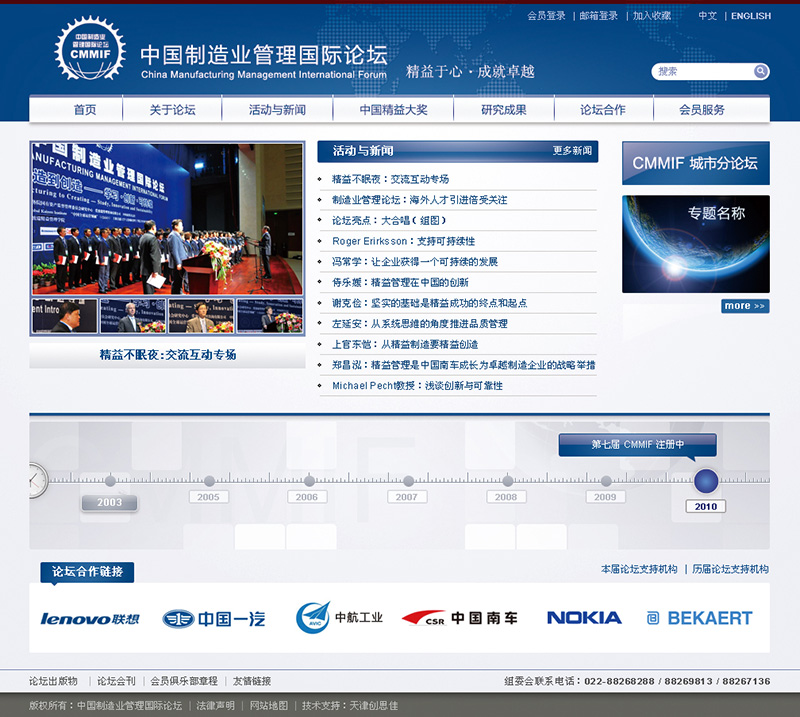Open the FAW 中国一汽 logo
The image size is (800, 717).
click(x=214, y=618)
